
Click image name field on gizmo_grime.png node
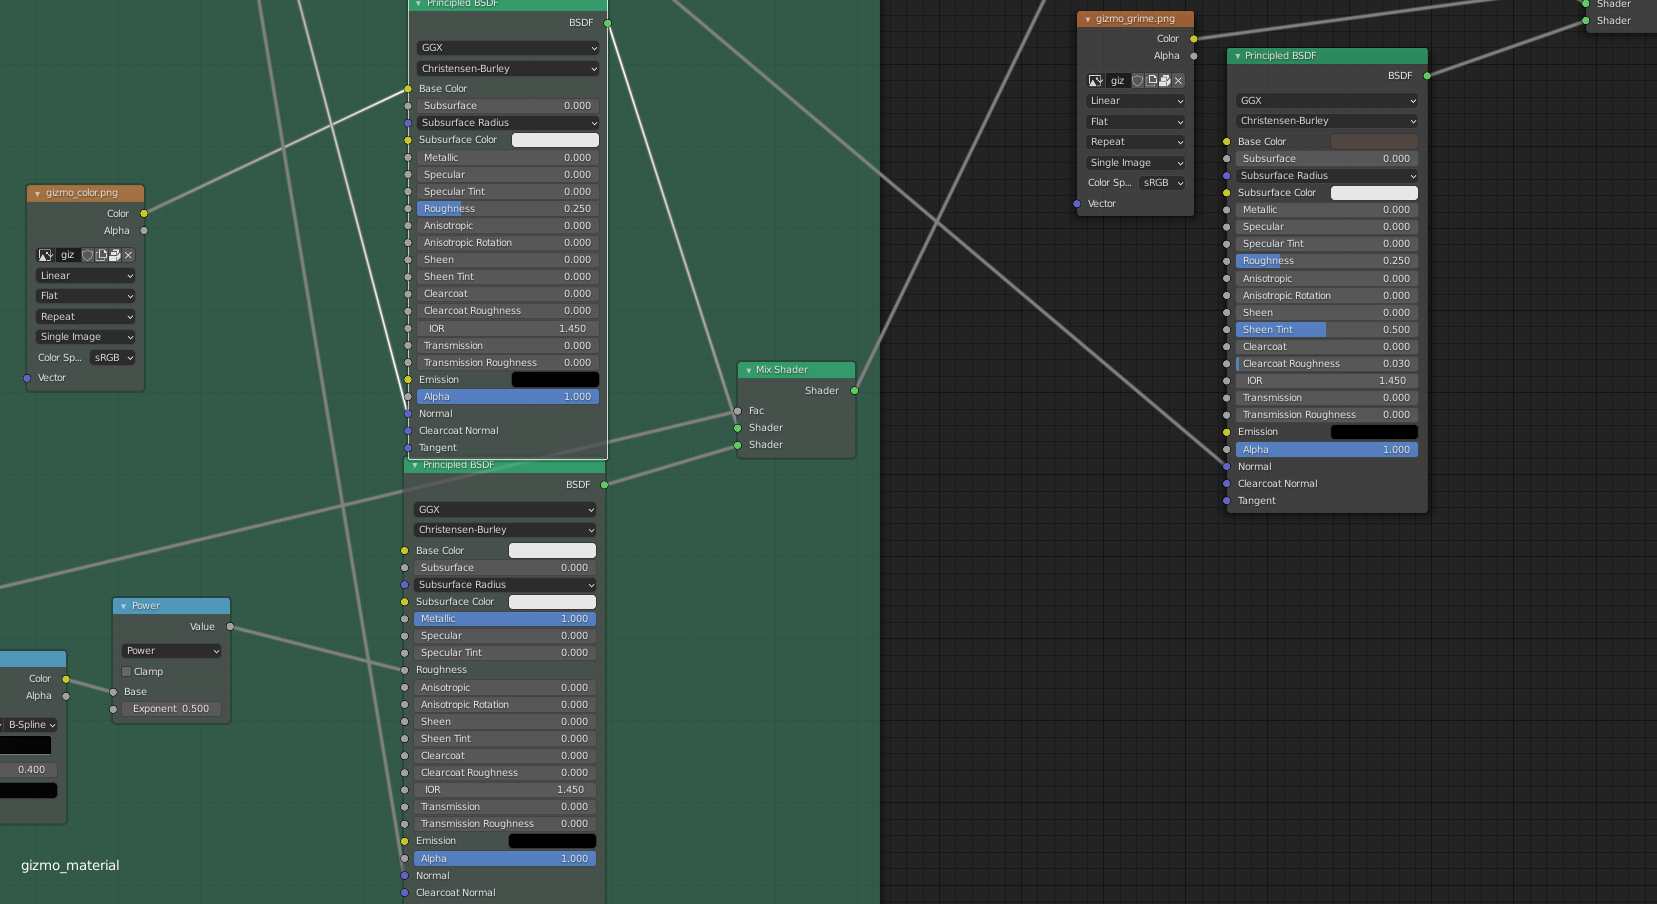pos(1118,81)
